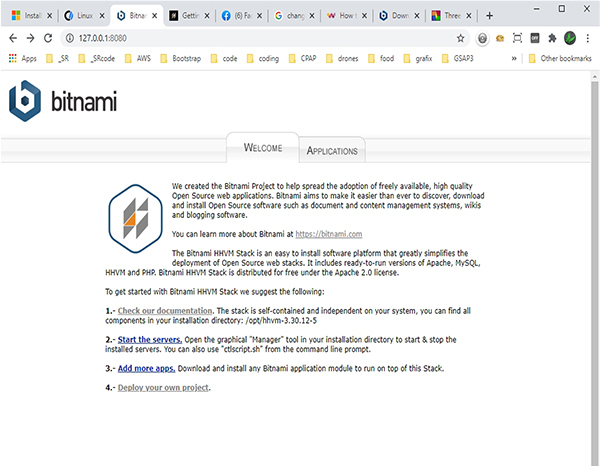Viewport: 600px width, 466px height.
Task: Close the Facebook tab
Action: [259, 16]
